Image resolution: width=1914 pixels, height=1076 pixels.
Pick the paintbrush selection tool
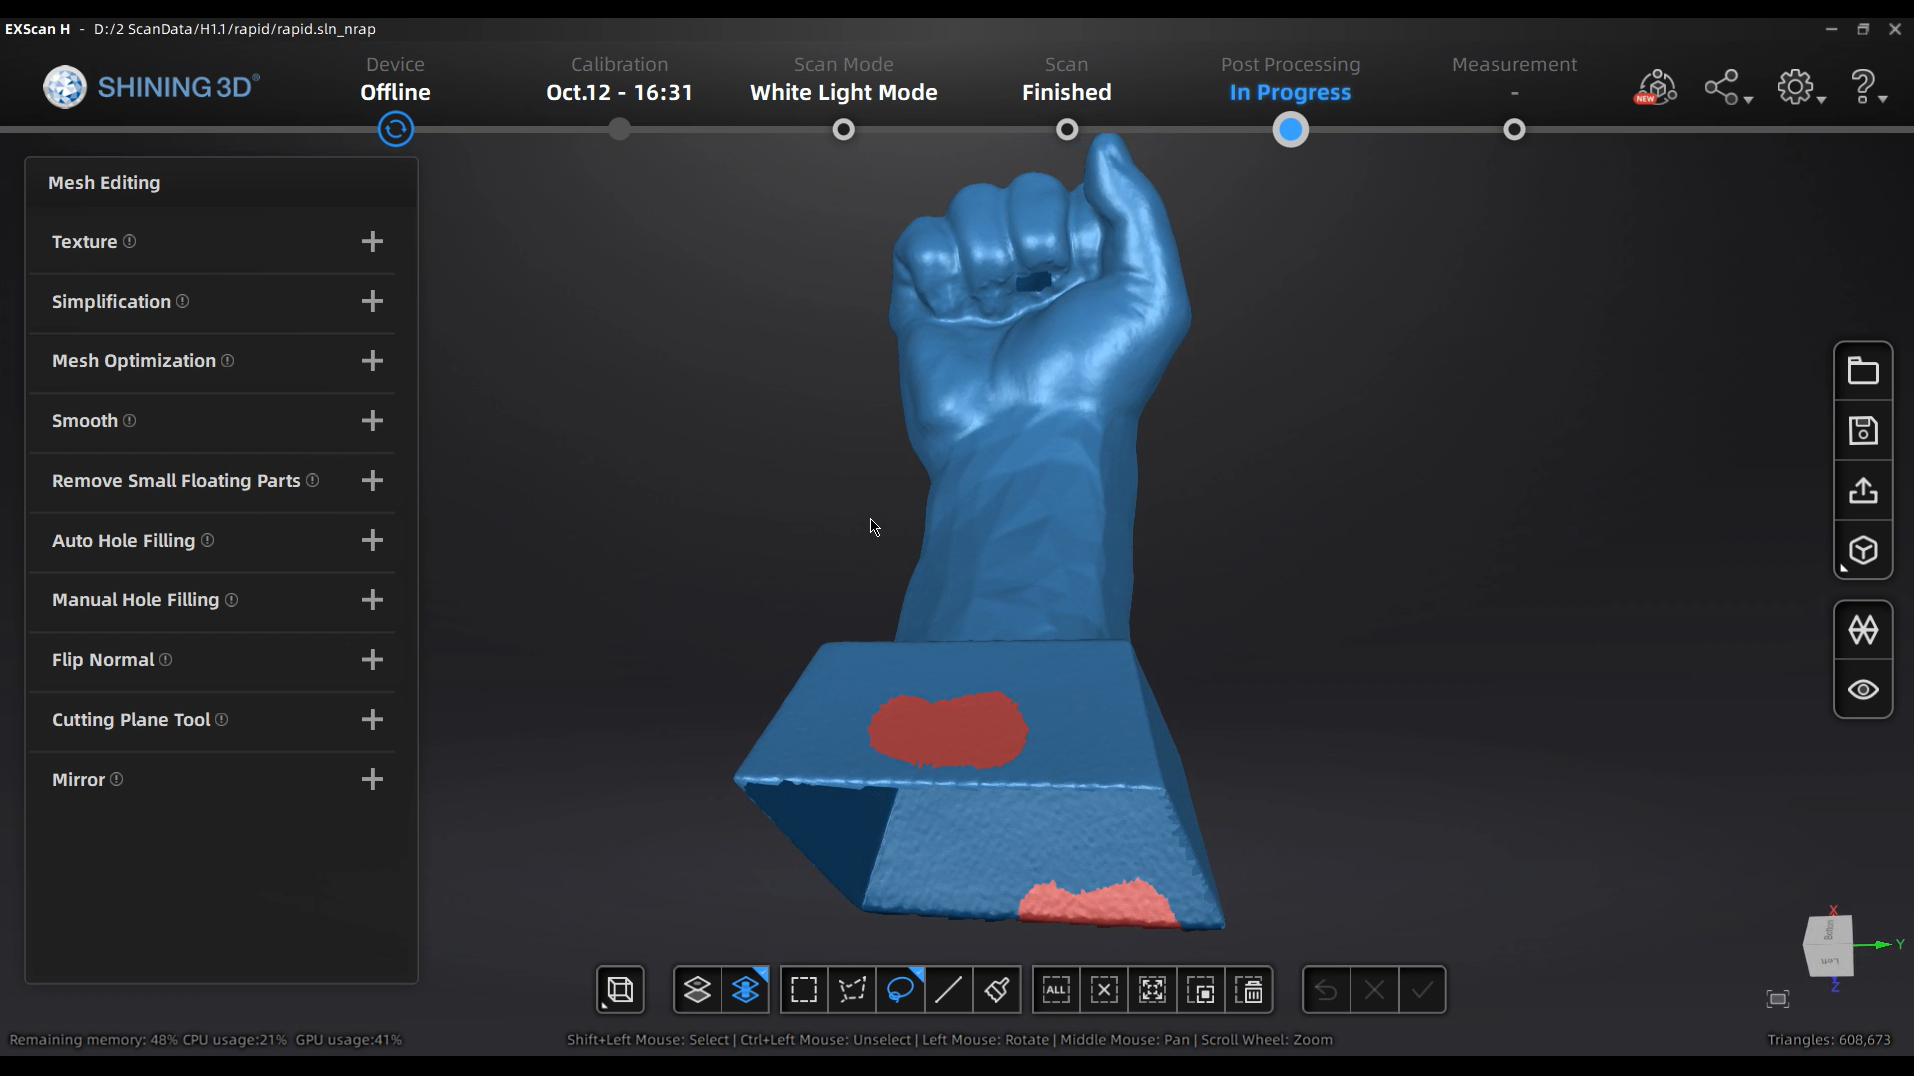(995, 989)
